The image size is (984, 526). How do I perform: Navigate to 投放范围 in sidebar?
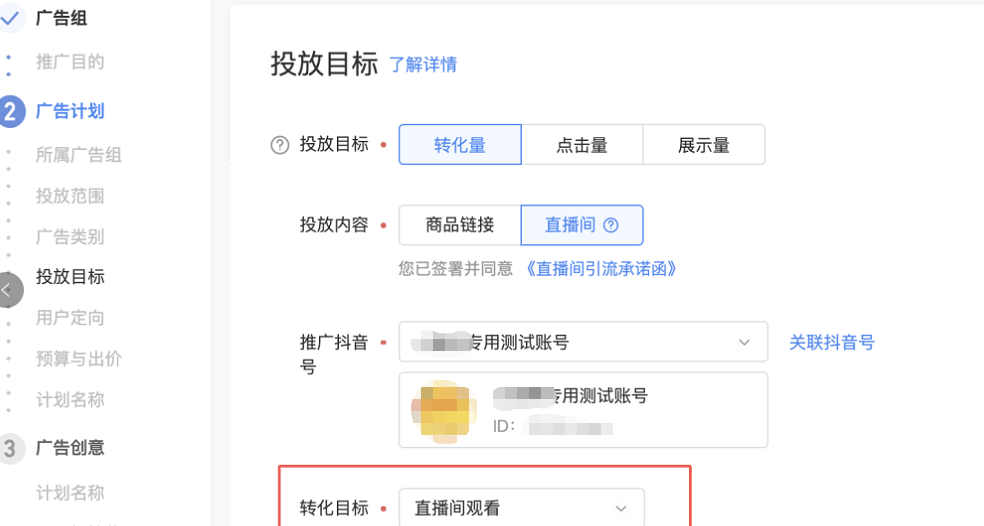(x=70, y=196)
